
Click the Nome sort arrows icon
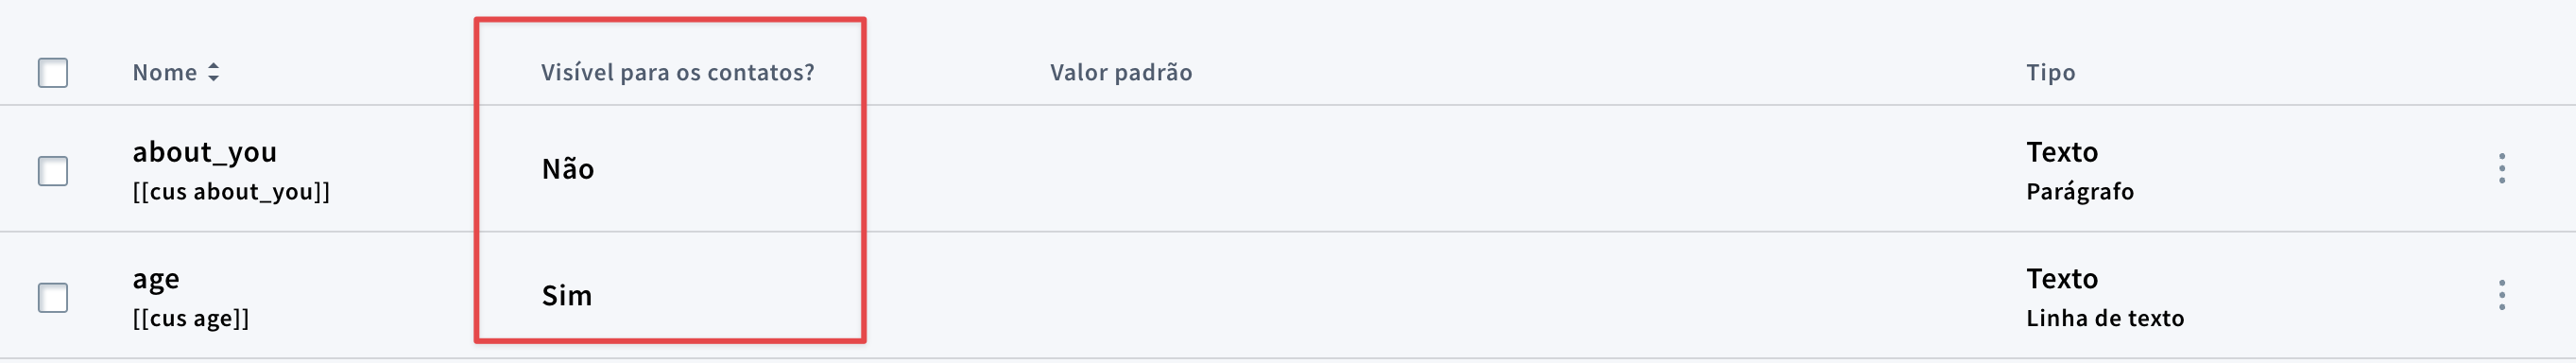pyautogui.click(x=213, y=72)
